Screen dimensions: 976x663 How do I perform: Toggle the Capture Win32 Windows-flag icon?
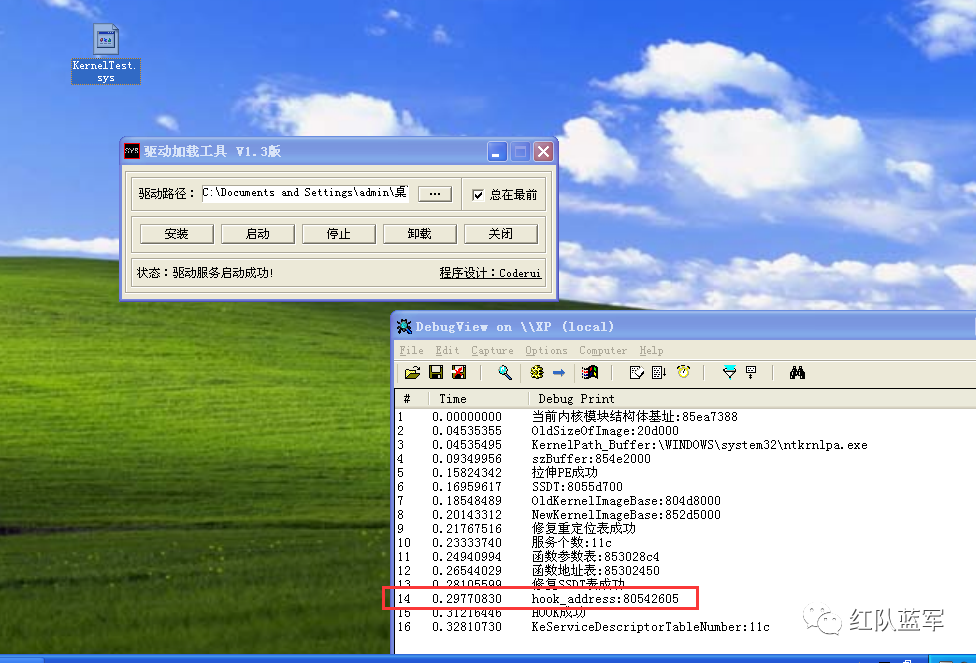pos(589,372)
